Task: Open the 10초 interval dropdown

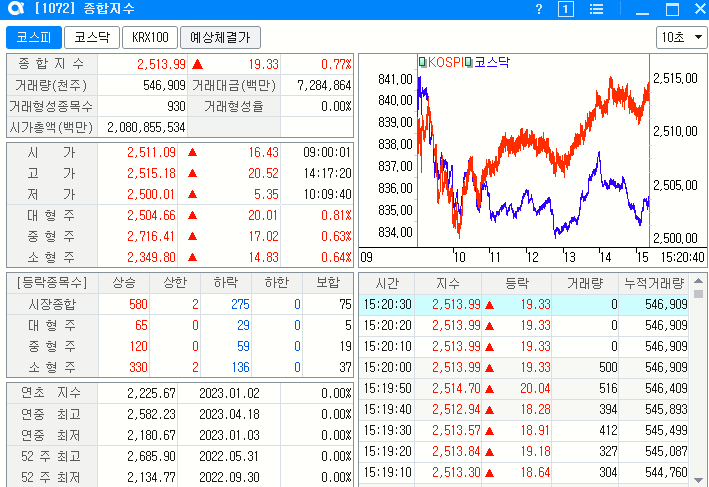Action: [x=681, y=37]
